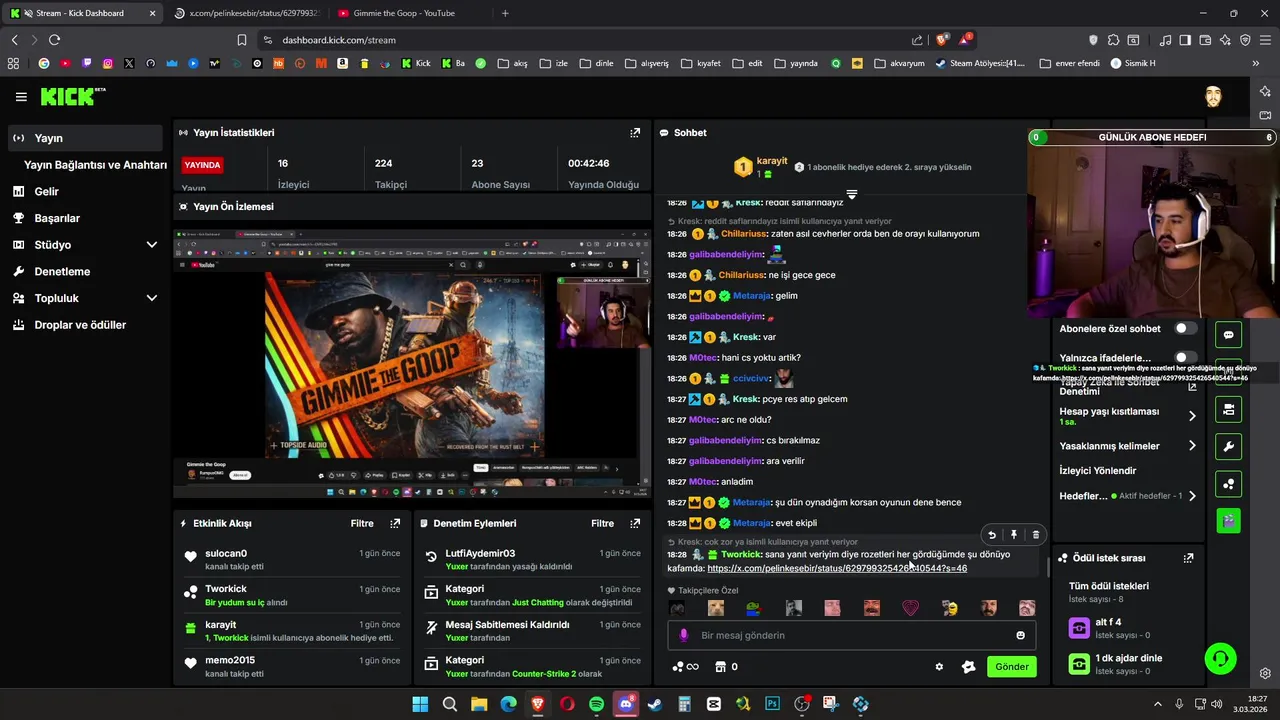
Task: Open the Kick hamburger menu
Action: pos(21,97)
